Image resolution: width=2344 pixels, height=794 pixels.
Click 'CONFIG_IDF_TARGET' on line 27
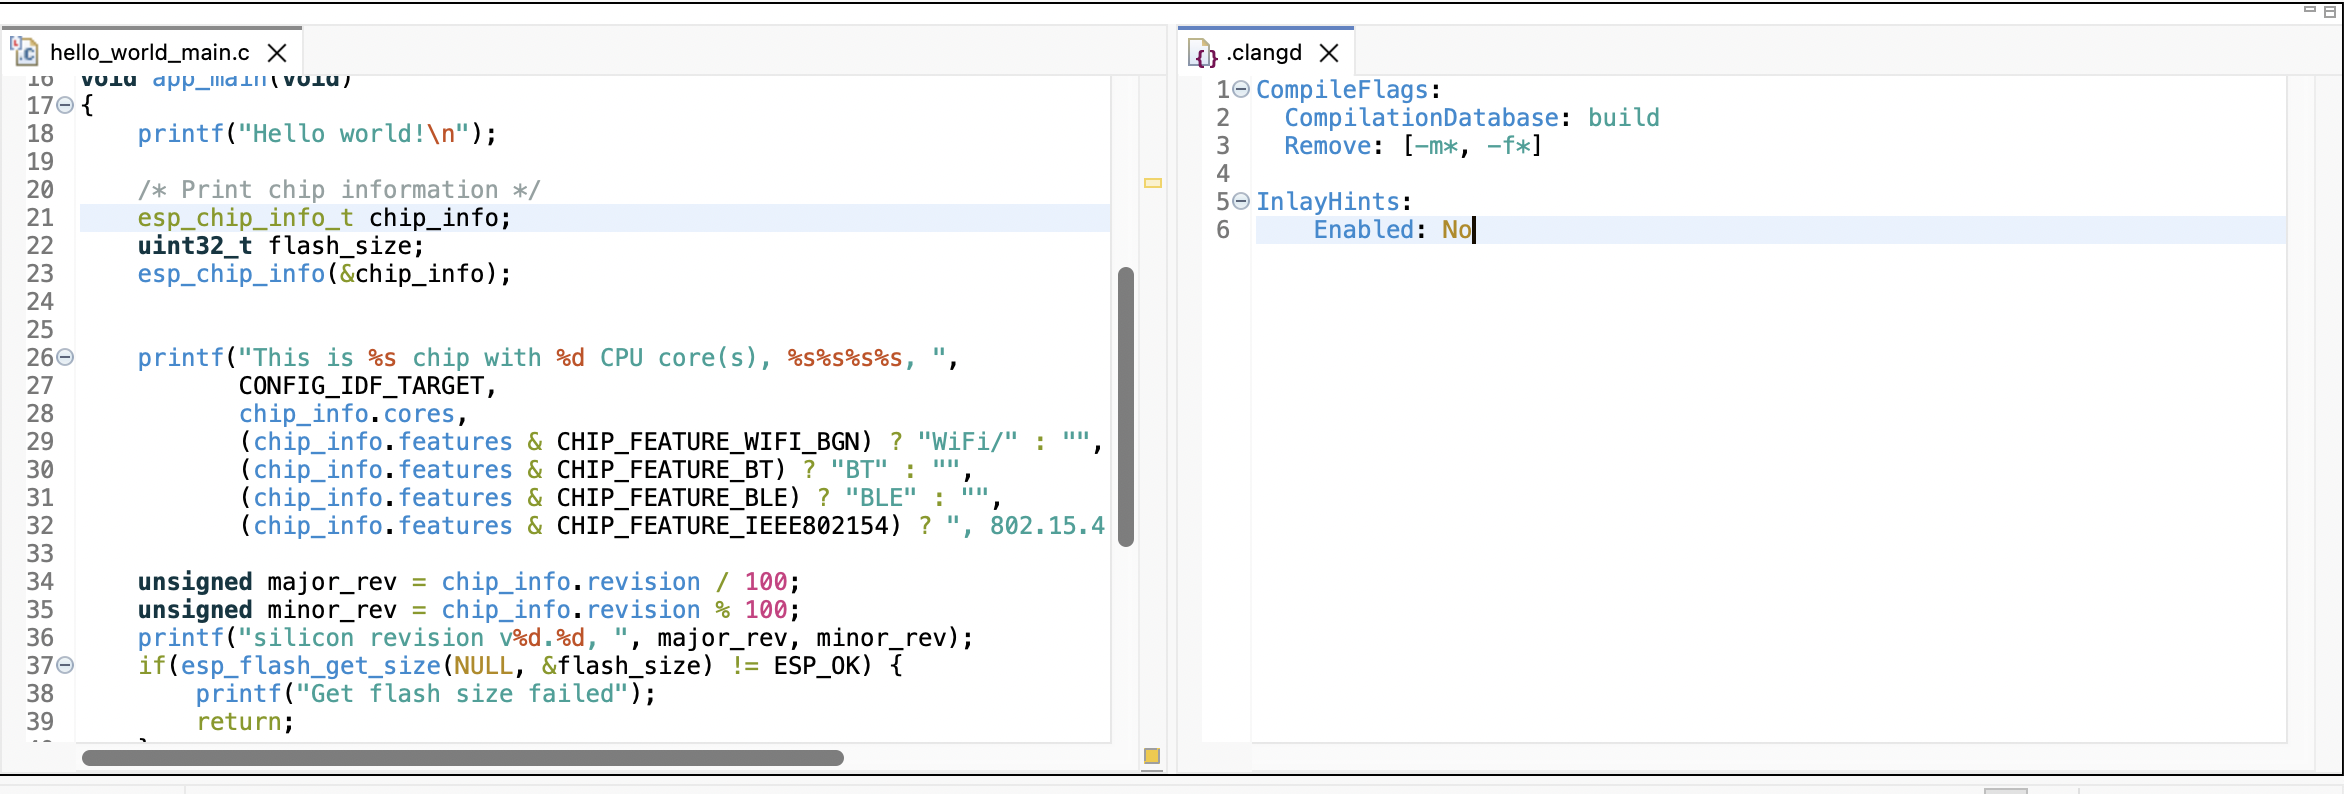tap(361, 386)
